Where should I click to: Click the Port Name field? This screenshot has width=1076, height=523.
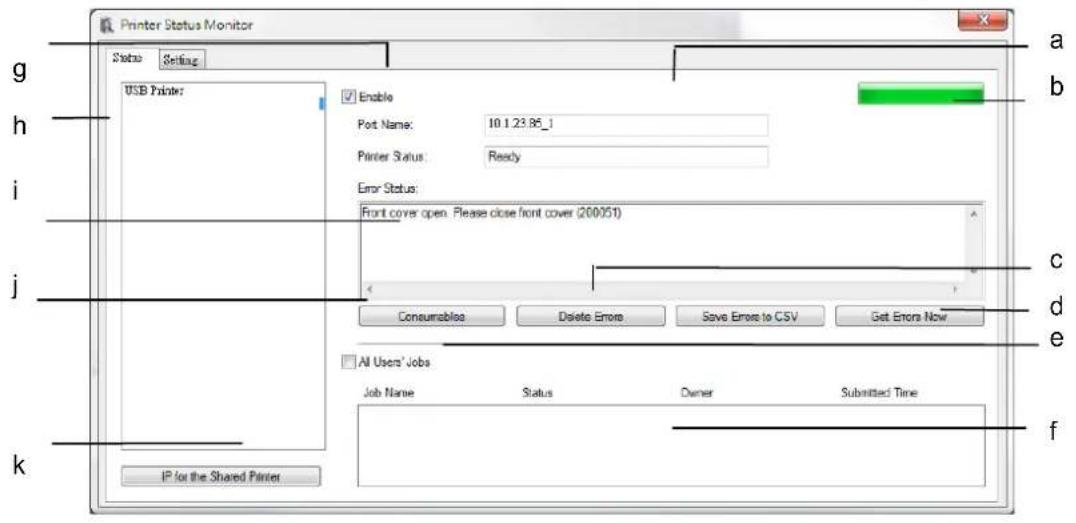pos(626,125)
